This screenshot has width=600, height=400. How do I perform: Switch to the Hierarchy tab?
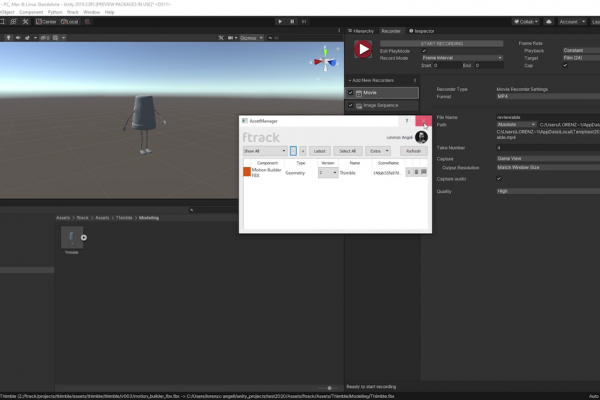[x=361, y=31]
